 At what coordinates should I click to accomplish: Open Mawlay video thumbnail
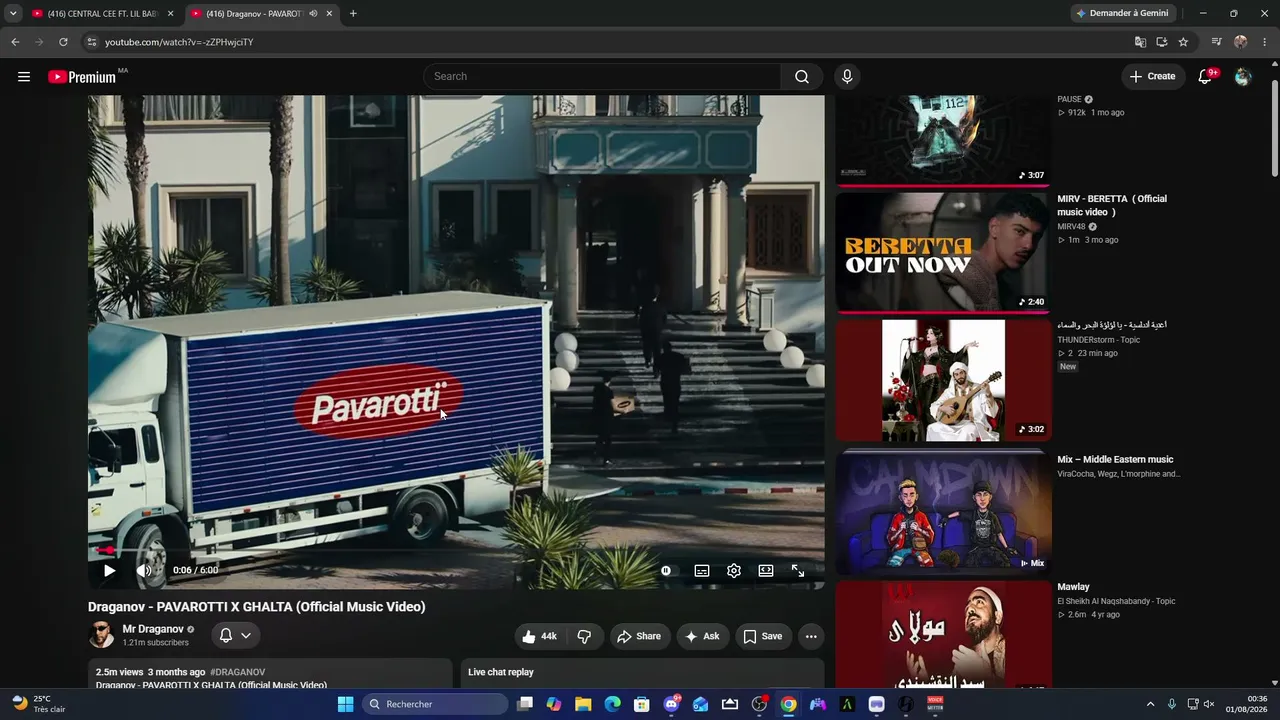[943, 634]
